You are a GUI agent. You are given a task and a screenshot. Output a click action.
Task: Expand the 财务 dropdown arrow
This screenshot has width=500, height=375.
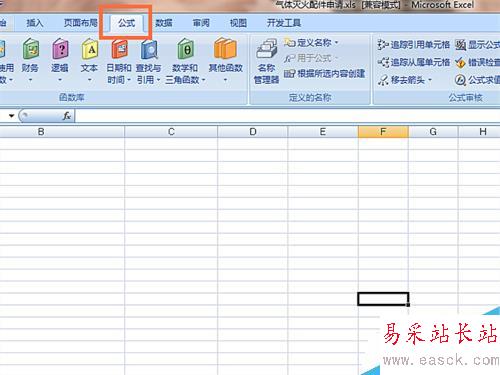coord(30,80)
